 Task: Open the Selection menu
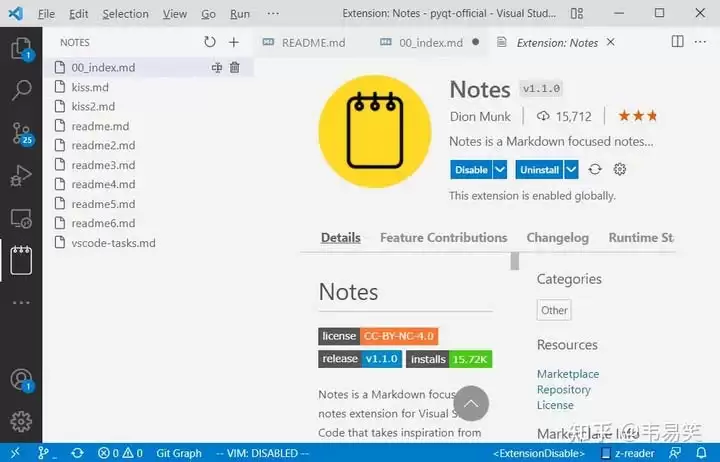tap(125, 14)
